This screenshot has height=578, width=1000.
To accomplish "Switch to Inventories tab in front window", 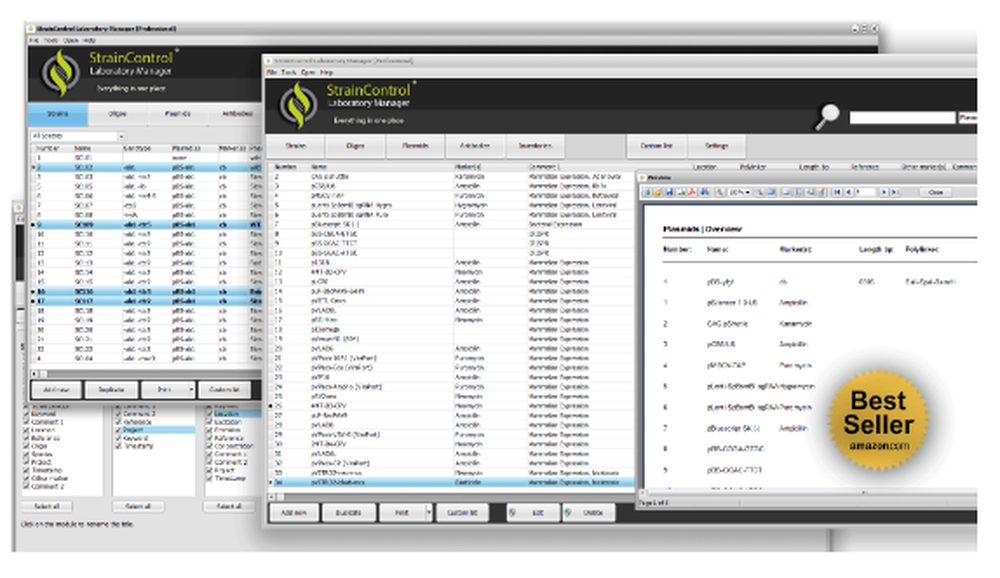I will [x=535, y=146].
